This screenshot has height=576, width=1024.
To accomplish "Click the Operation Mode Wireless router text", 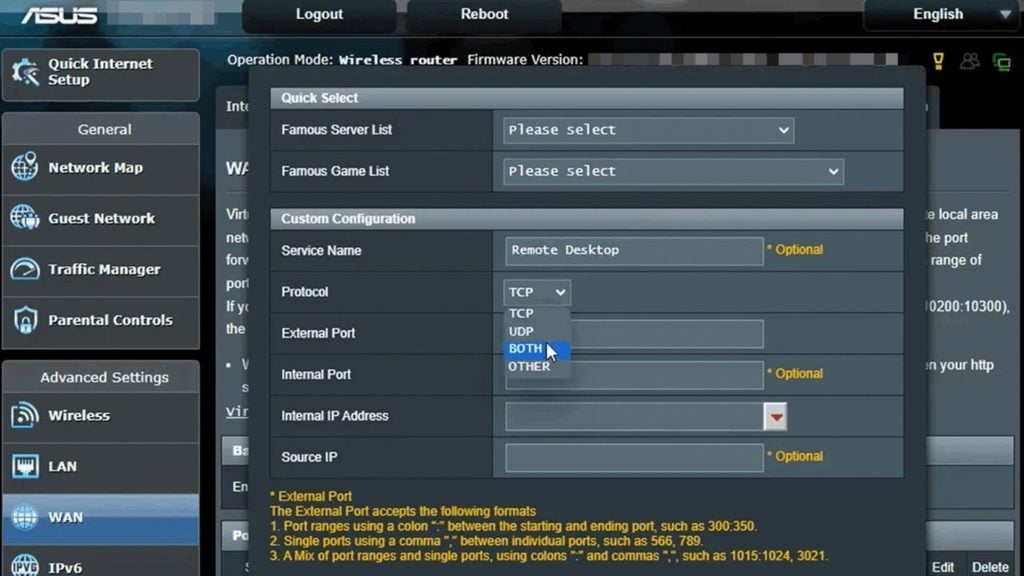I will coord(342,60).
